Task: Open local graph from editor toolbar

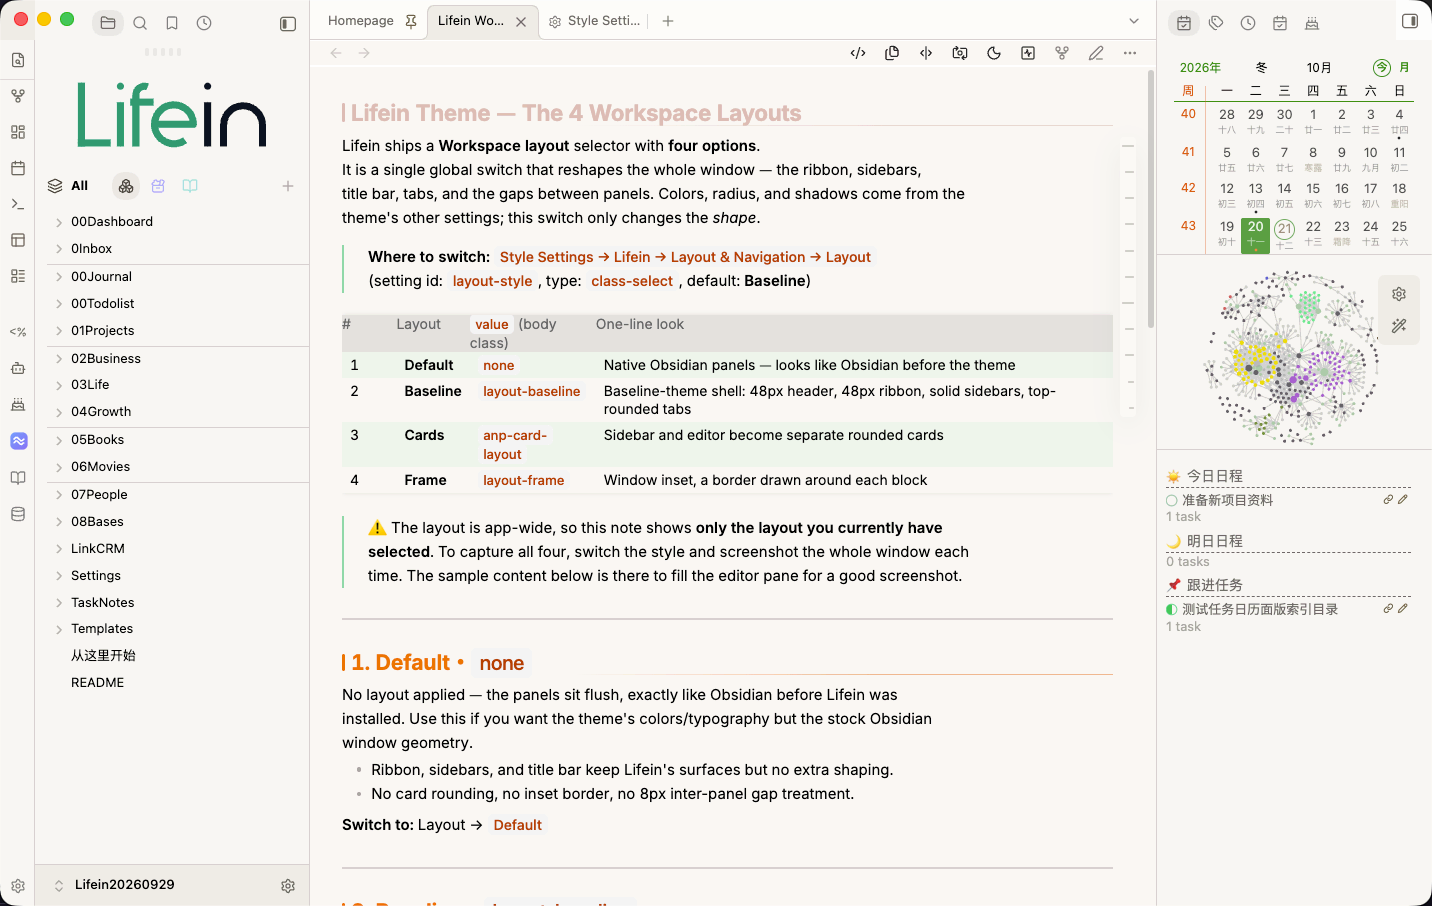Action: (x=1062, y=53)
